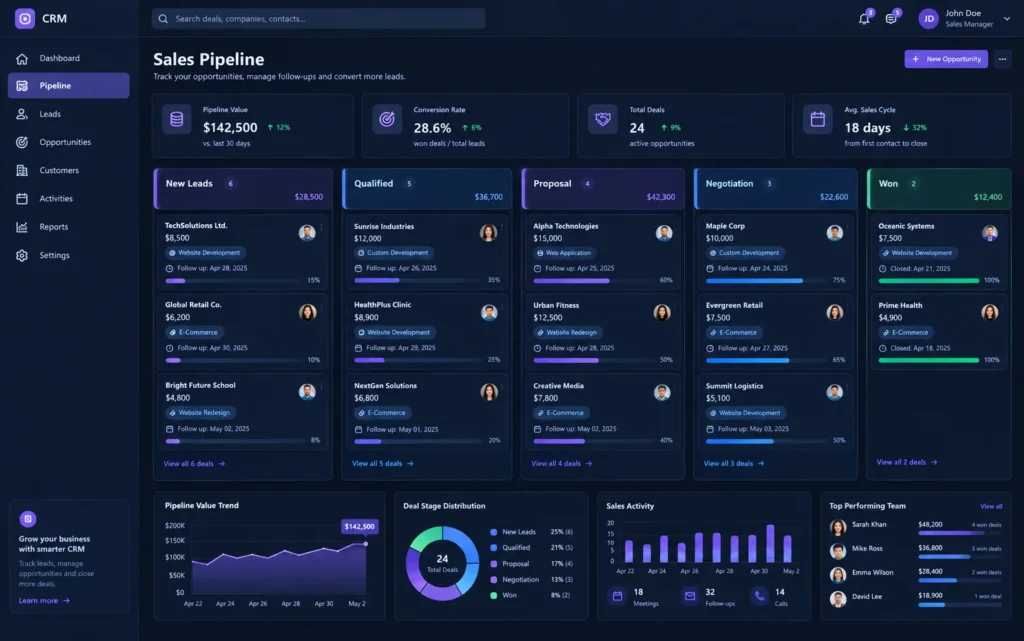Click the Prime Health 100% progress bar

[x=929, y=360]
